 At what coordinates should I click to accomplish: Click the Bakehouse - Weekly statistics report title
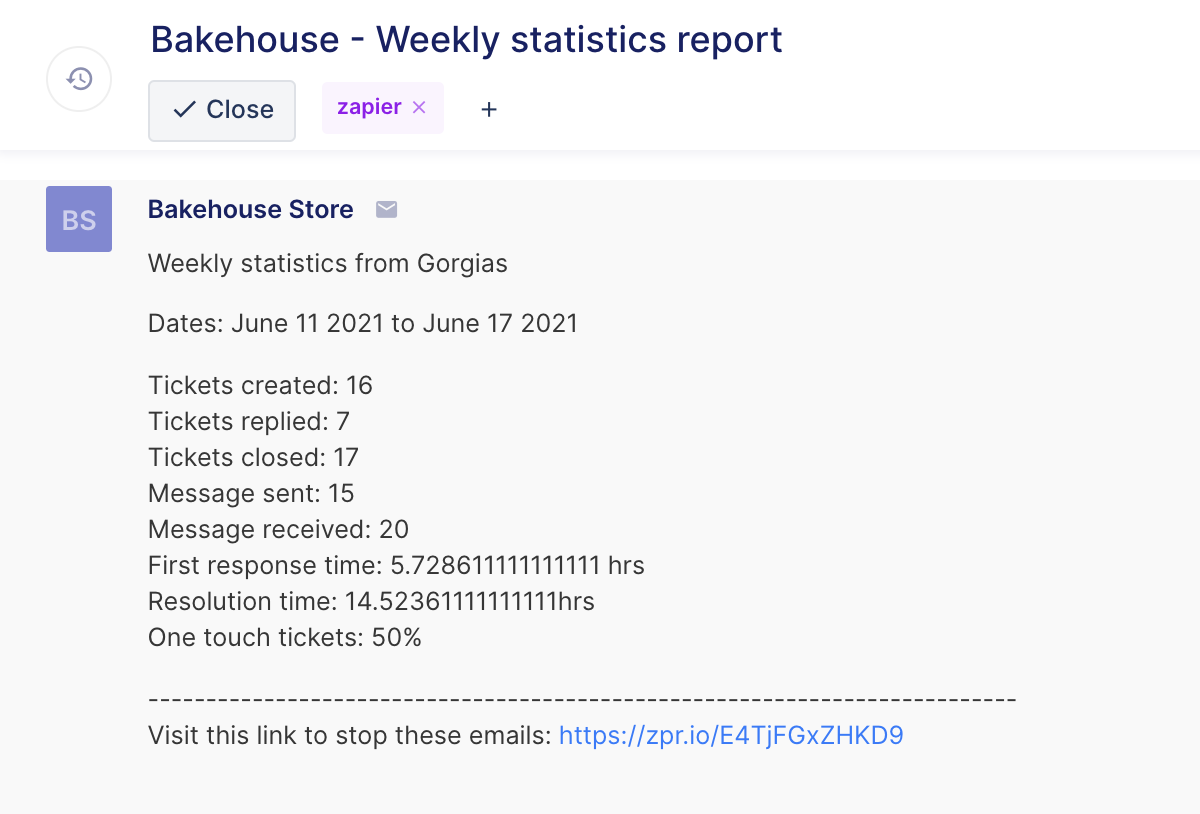[x=466, y=40]
